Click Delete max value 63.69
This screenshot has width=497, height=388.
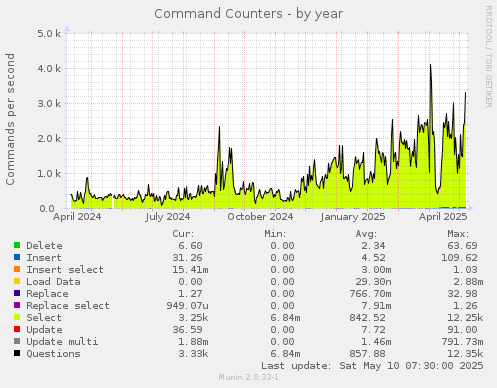tap(462, 246)
